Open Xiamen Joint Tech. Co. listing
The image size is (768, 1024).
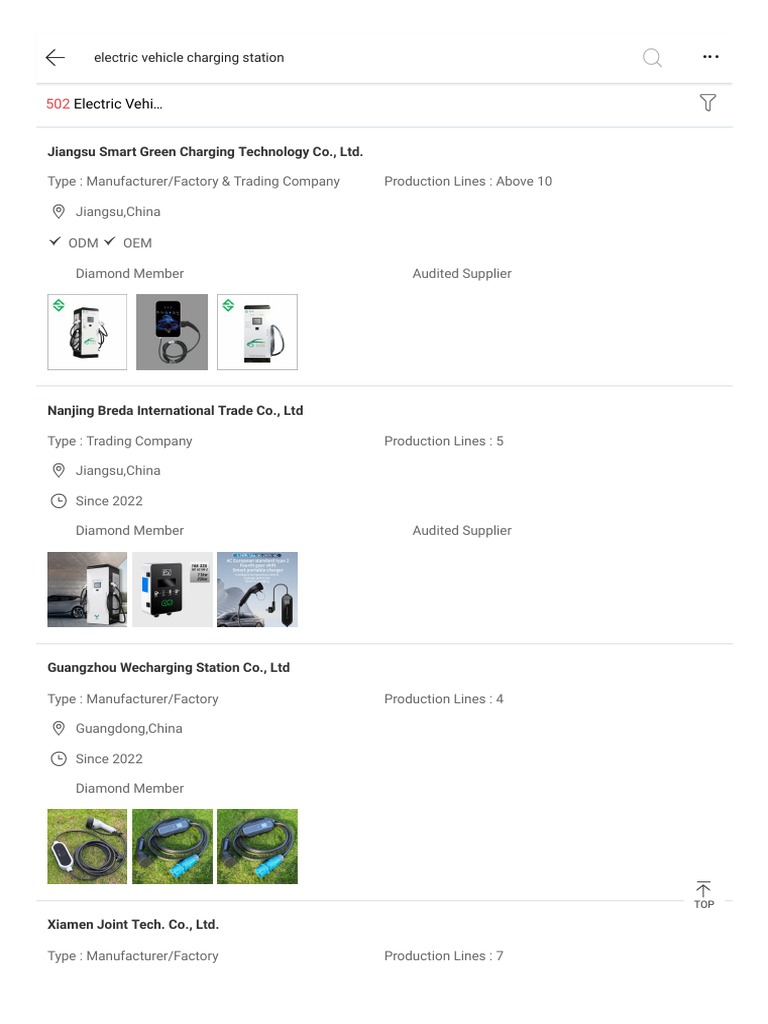click(133, 924)
